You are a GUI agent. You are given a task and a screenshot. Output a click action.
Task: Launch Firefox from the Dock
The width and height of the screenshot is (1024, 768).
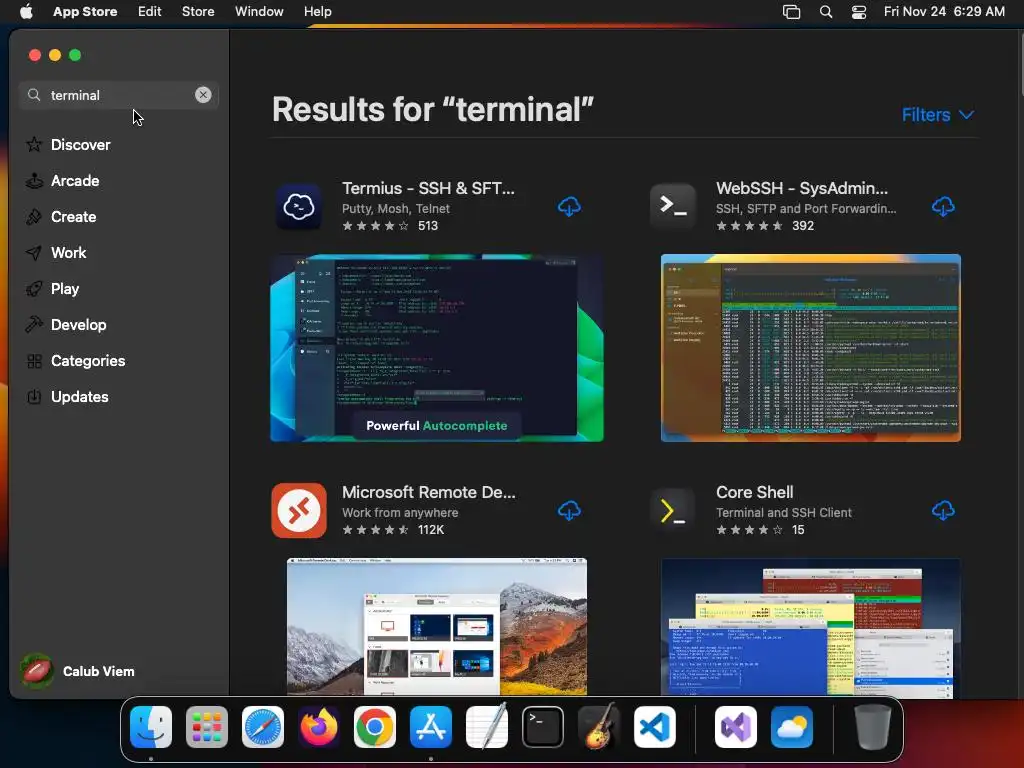tap(319, 727)
